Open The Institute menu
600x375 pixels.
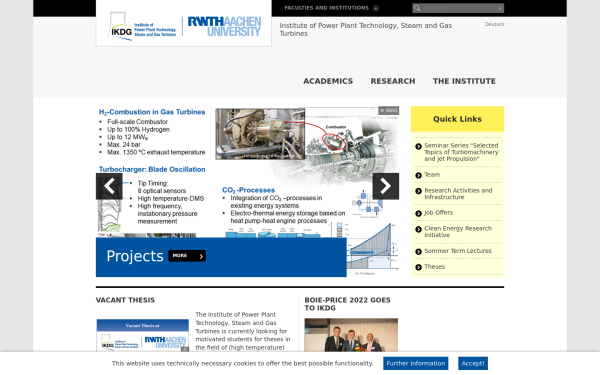464,81
